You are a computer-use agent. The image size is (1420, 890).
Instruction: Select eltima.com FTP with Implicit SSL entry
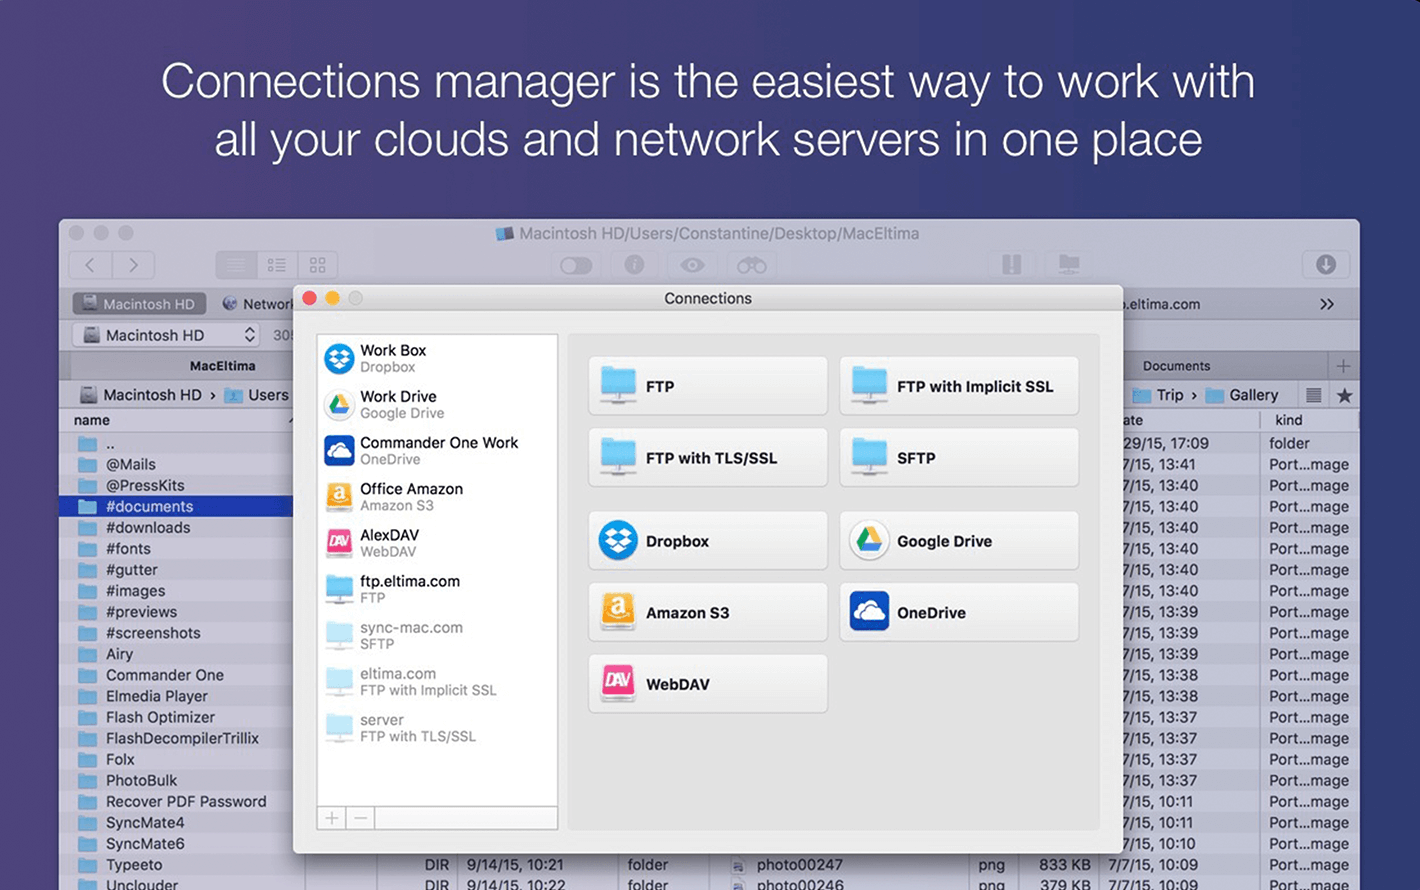[437, 681]
